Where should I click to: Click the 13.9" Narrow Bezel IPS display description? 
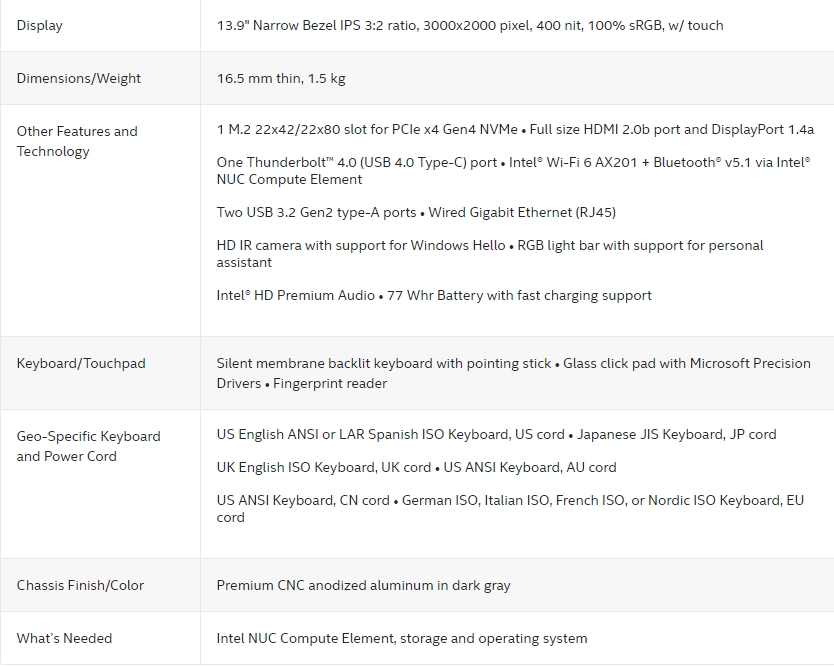coord(470,25)
